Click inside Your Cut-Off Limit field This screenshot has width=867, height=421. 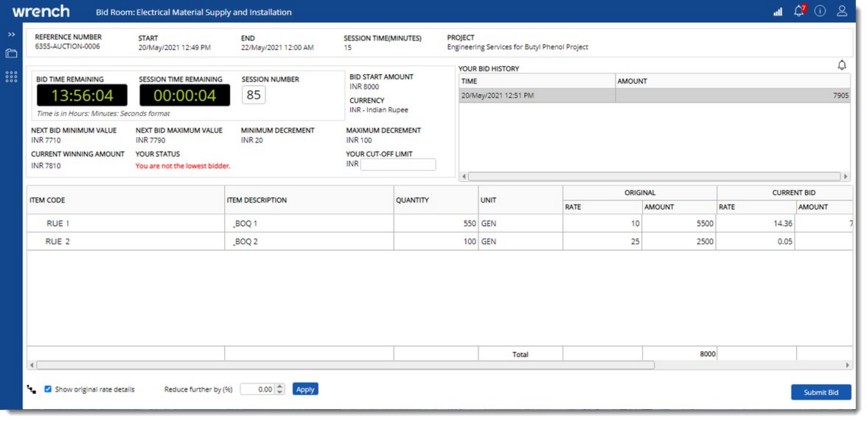[397, 165]
